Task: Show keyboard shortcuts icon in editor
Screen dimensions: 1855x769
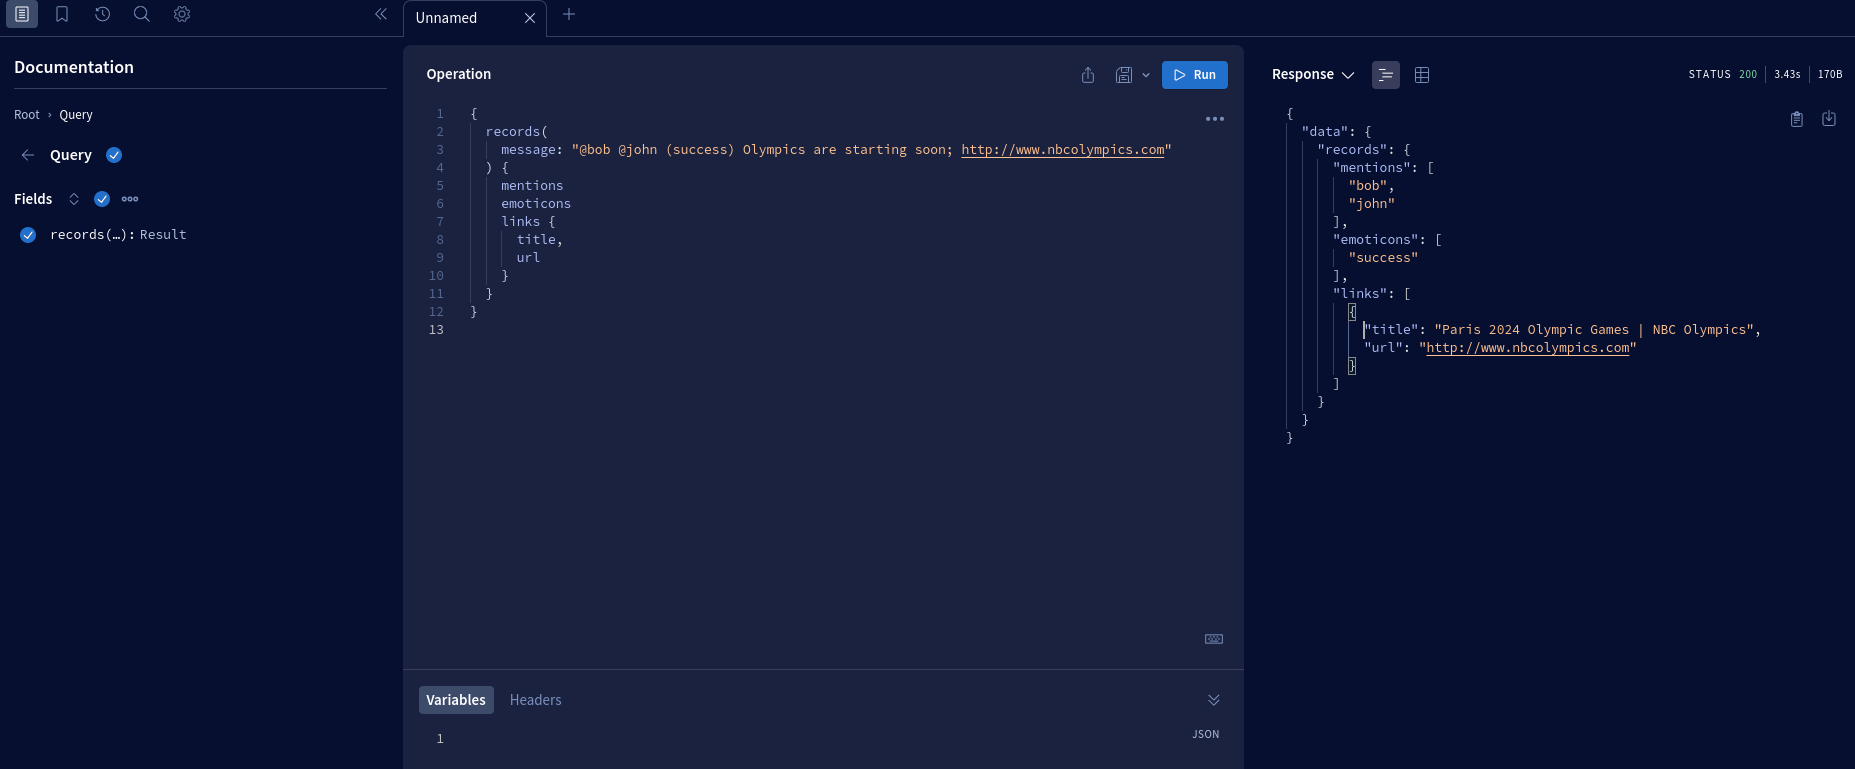Action: pyautogui.click(x=1214, y=639)
